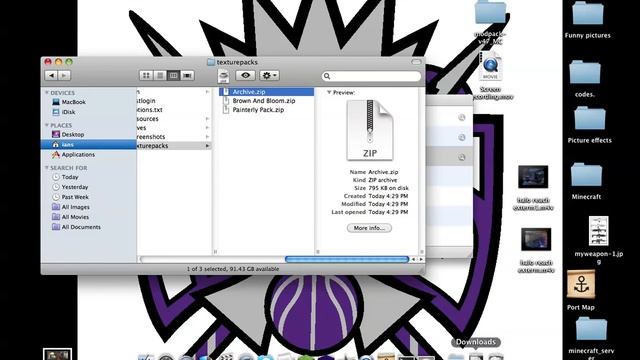Screen dimensions: 640x360
Task: Switch to list view
Action: 160,76
